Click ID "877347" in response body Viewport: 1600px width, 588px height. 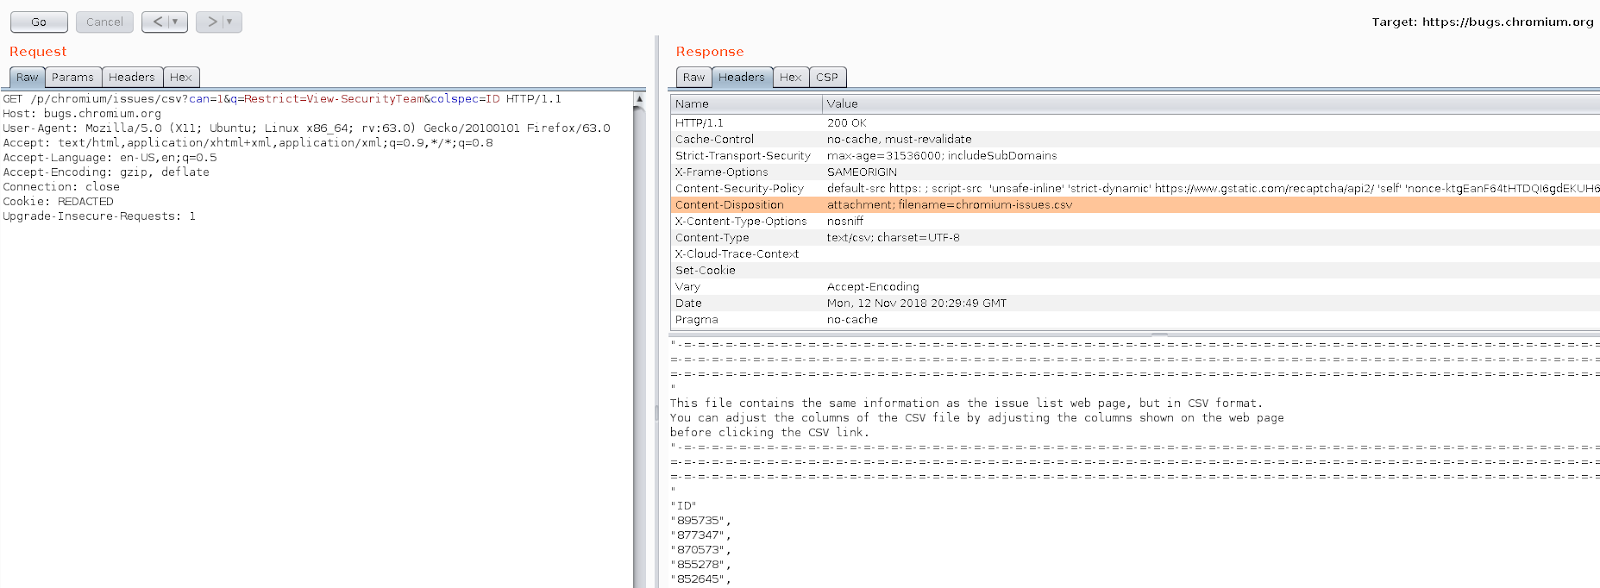(x=701, y=535)
